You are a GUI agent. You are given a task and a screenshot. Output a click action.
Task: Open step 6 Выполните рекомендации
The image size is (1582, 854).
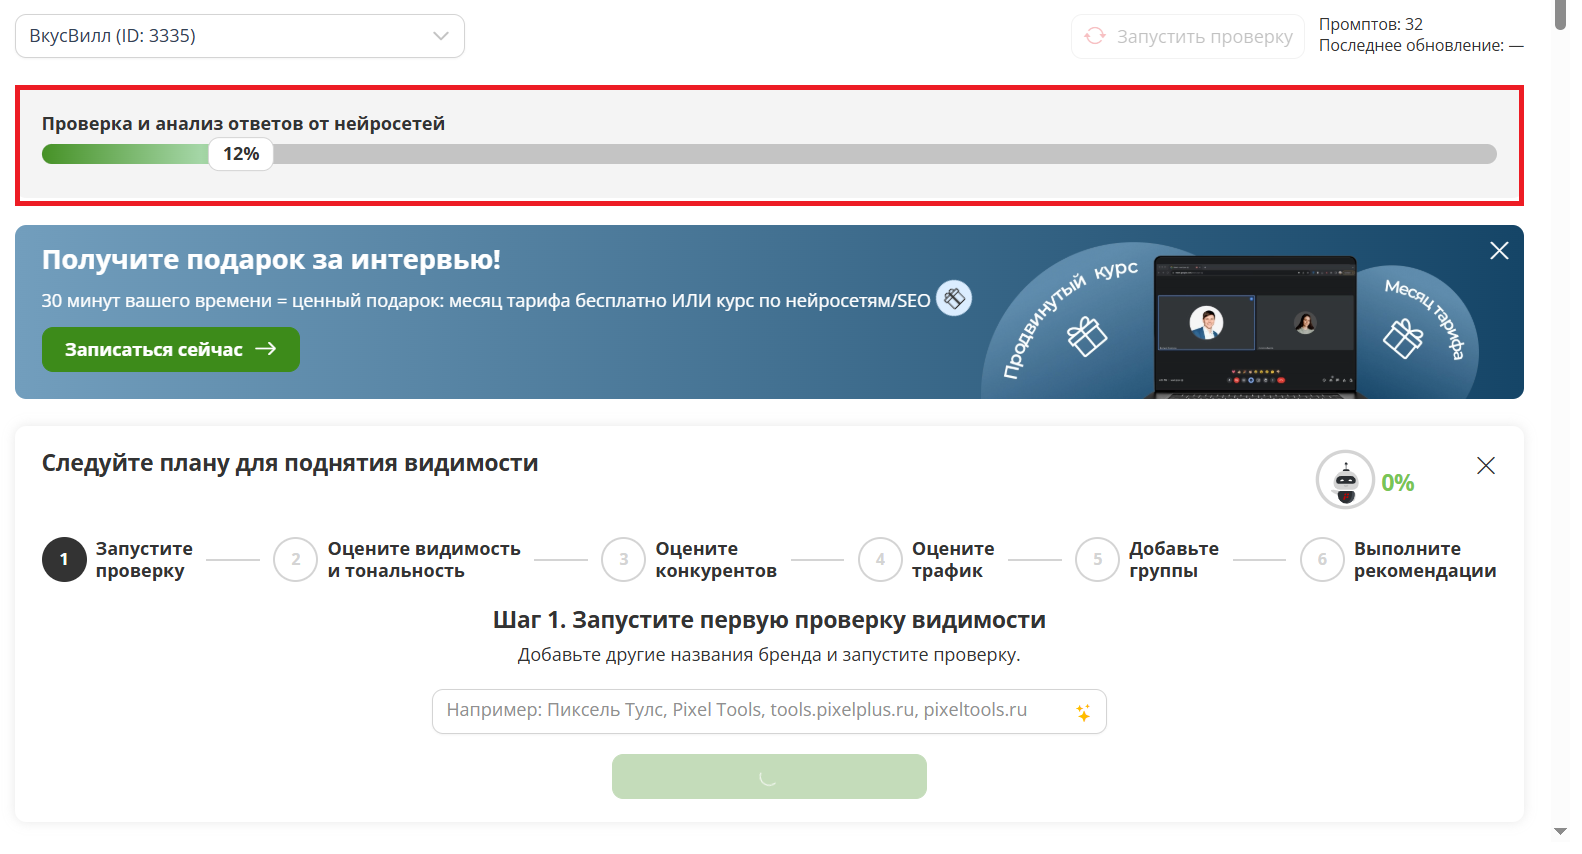(x=1322, y=560)
